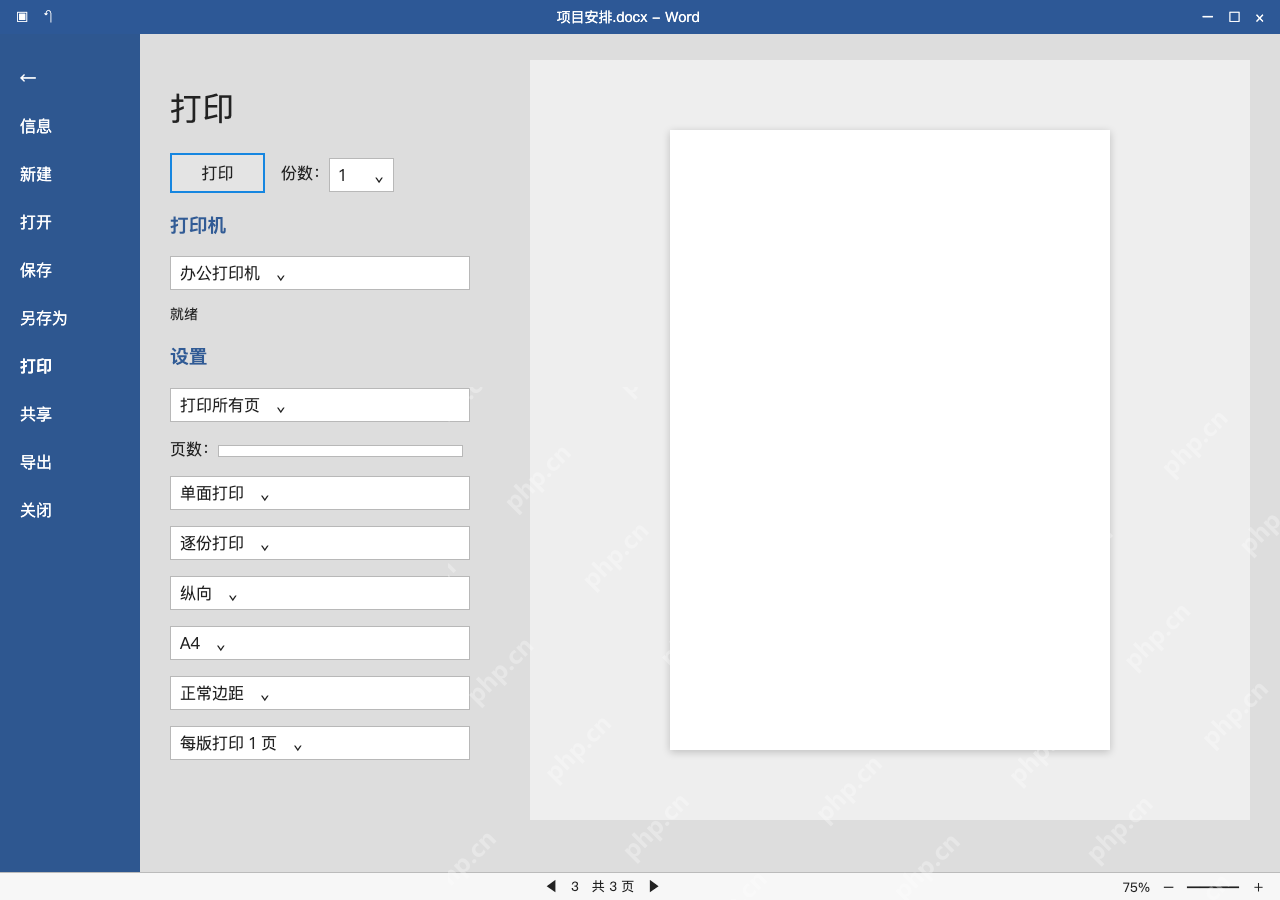The height and width of the screenshot is (900, 1280).
Task: Open the 纵向 orientation dropdown
Action: (320, 593)
